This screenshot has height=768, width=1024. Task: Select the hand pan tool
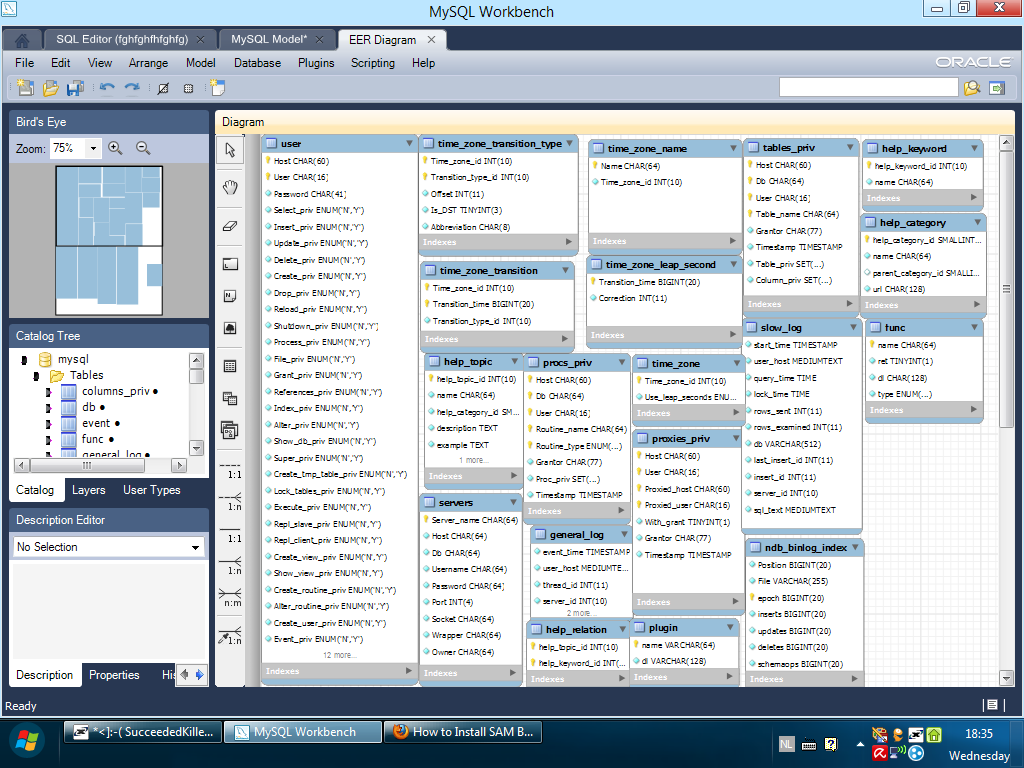tap(230, 188)
